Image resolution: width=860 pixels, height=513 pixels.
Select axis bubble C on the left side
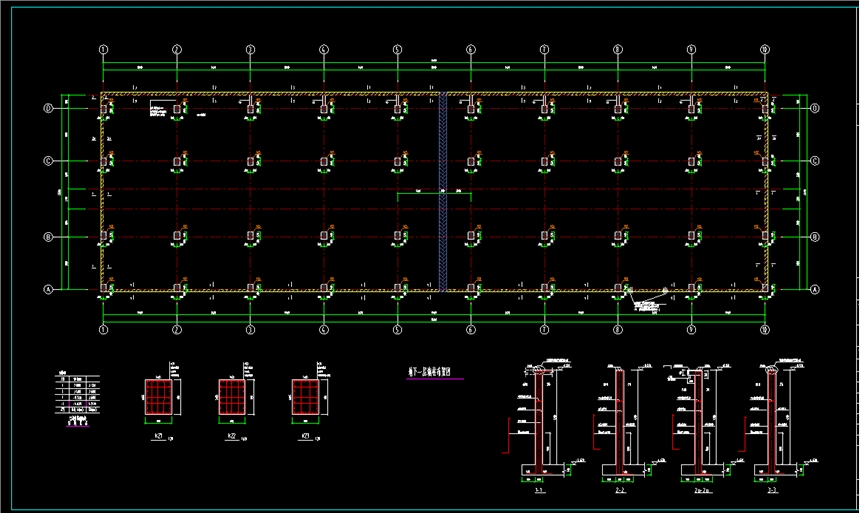click(46, 160)
